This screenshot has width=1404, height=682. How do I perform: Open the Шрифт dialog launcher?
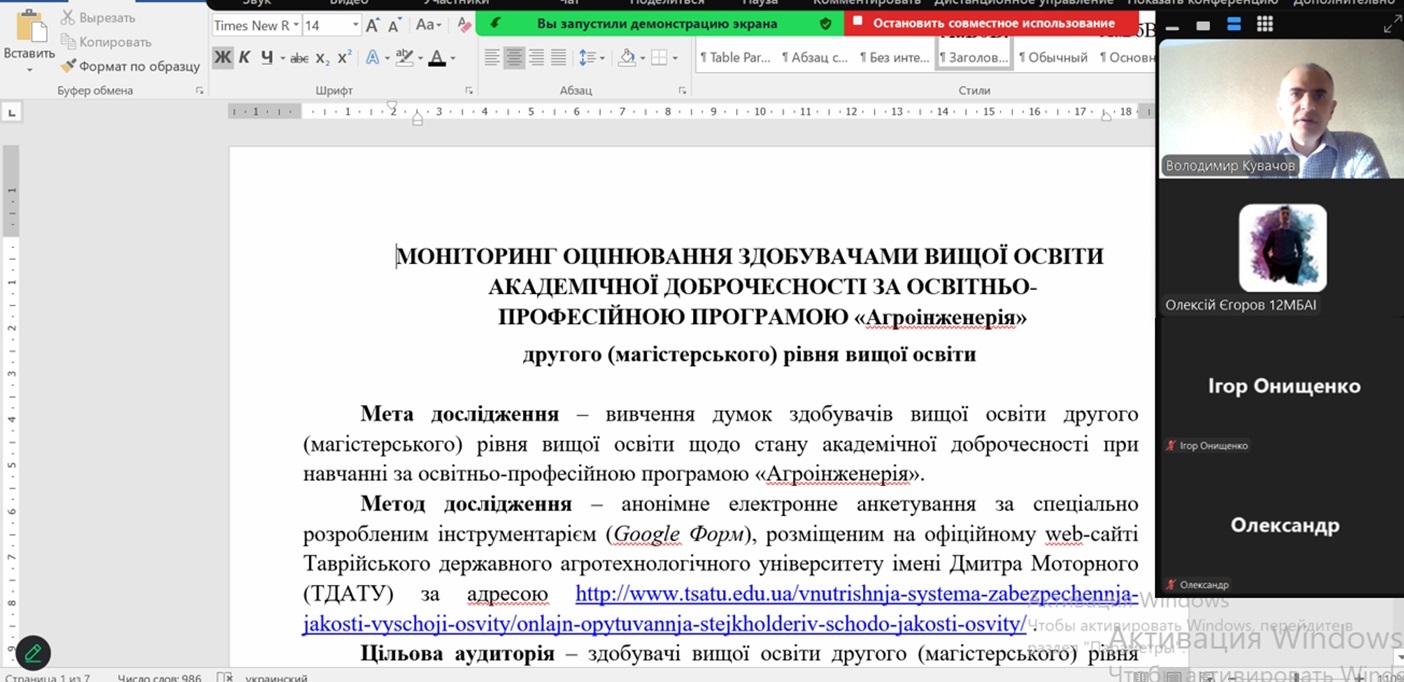pyautogui.click(x=469, y=91)
